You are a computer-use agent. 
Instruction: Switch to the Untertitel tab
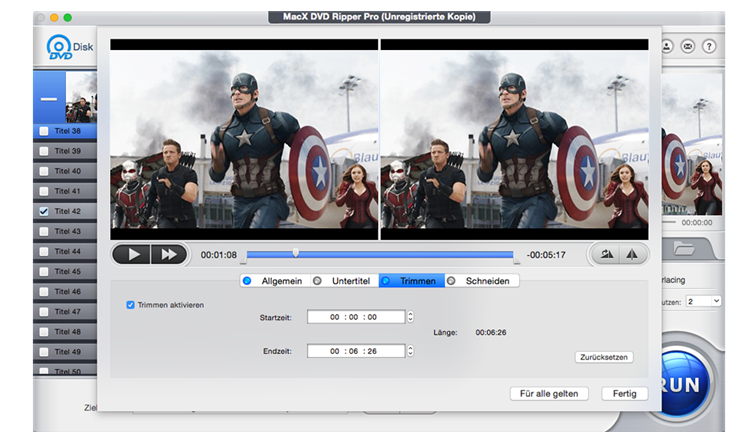(x=344, y=281)
